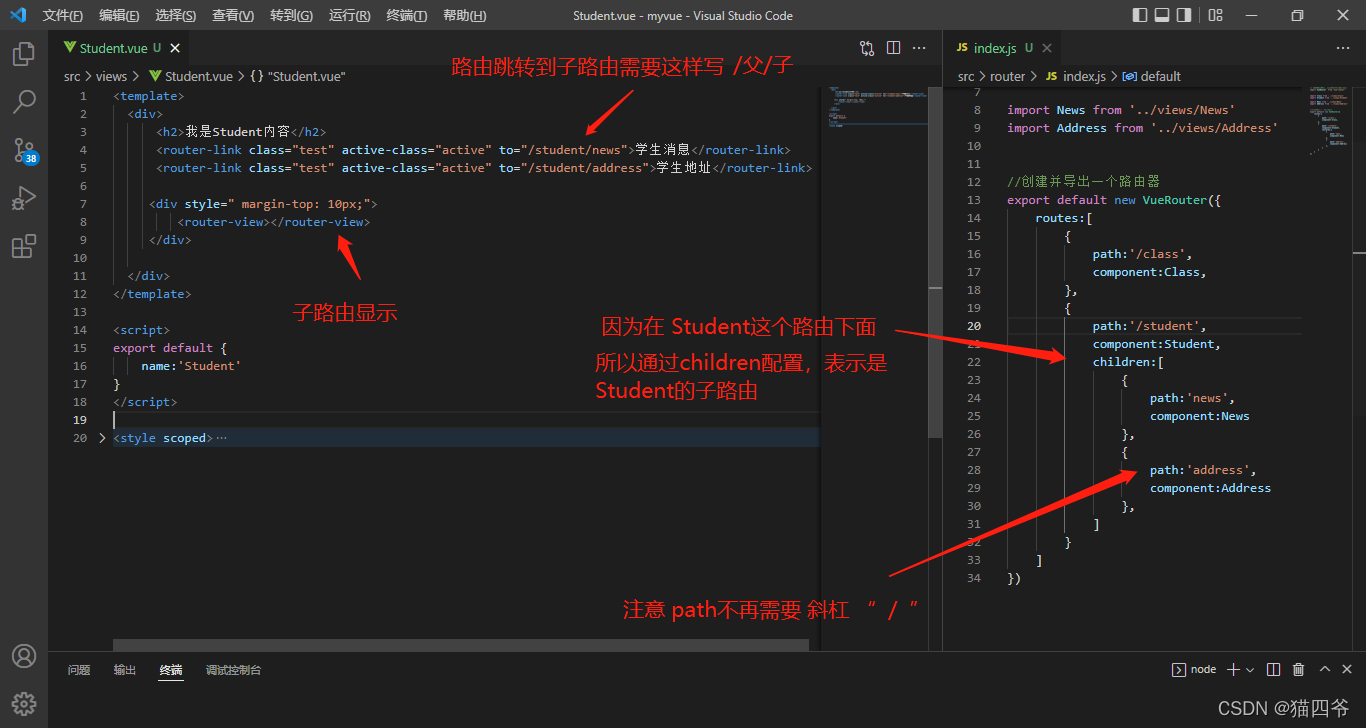Select the node terminal entry
Screen dimensions: 1366x728
(1194, 670)
